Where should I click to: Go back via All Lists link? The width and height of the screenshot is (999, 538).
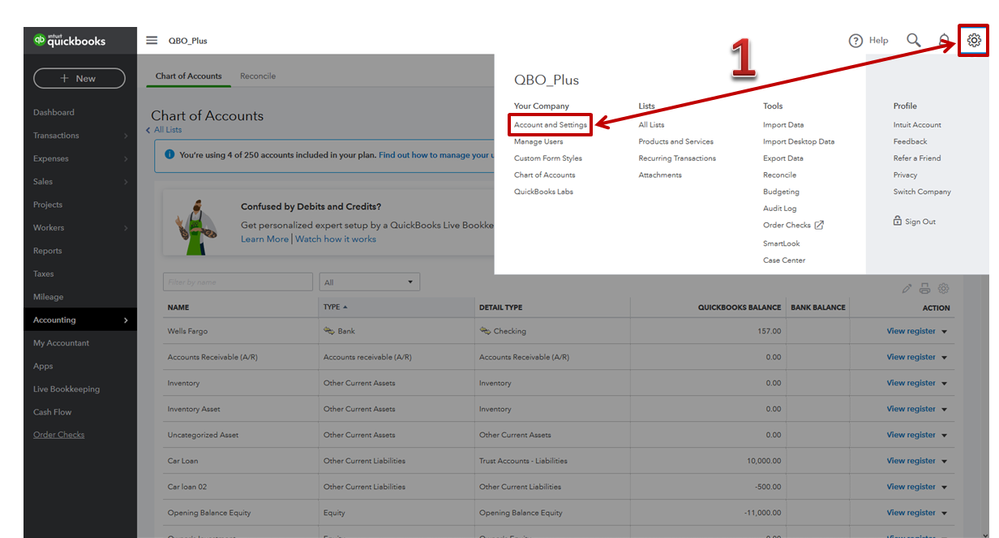(x=168, y=129)
